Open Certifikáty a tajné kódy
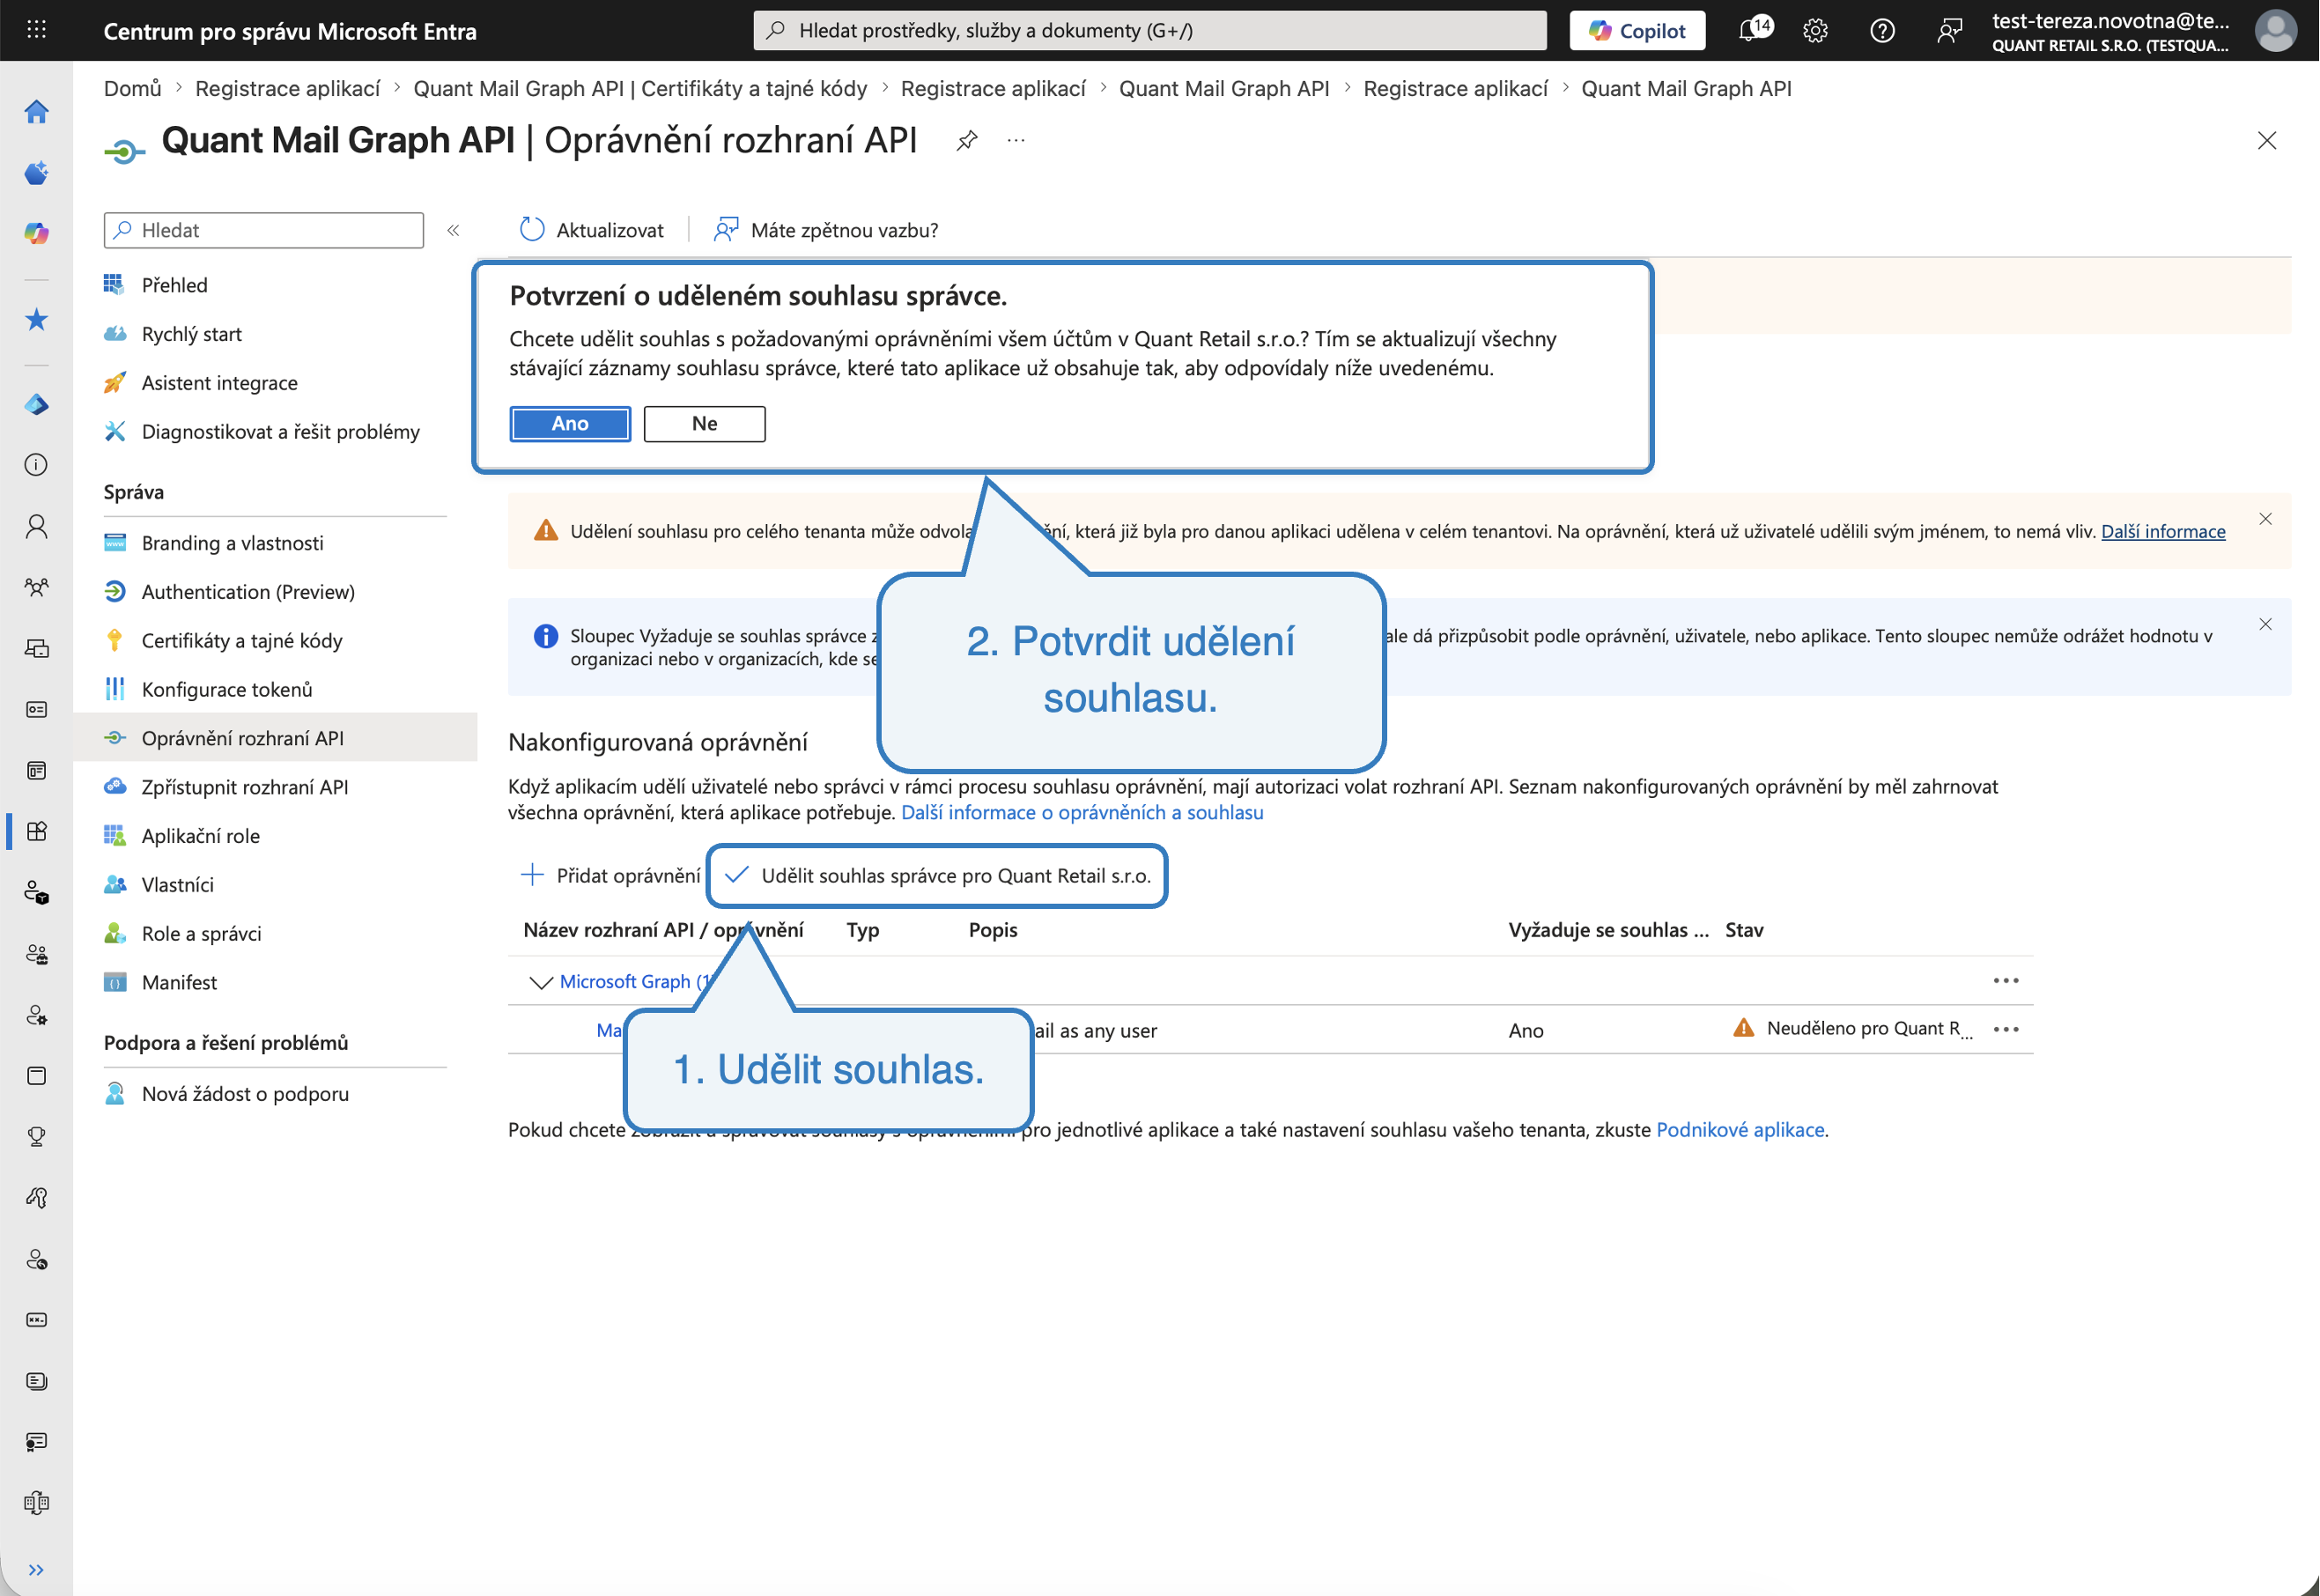 (241, 641)
